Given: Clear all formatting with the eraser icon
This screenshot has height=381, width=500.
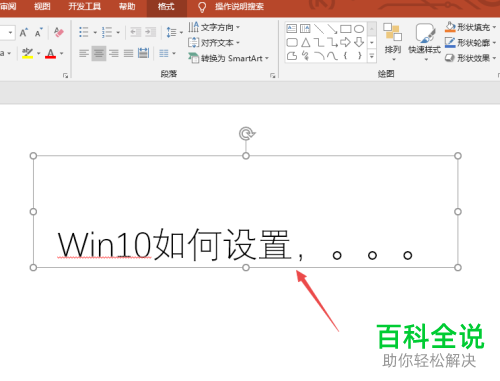Looking at the screenshot, I should pyautogui.click(x=59, y=33).
